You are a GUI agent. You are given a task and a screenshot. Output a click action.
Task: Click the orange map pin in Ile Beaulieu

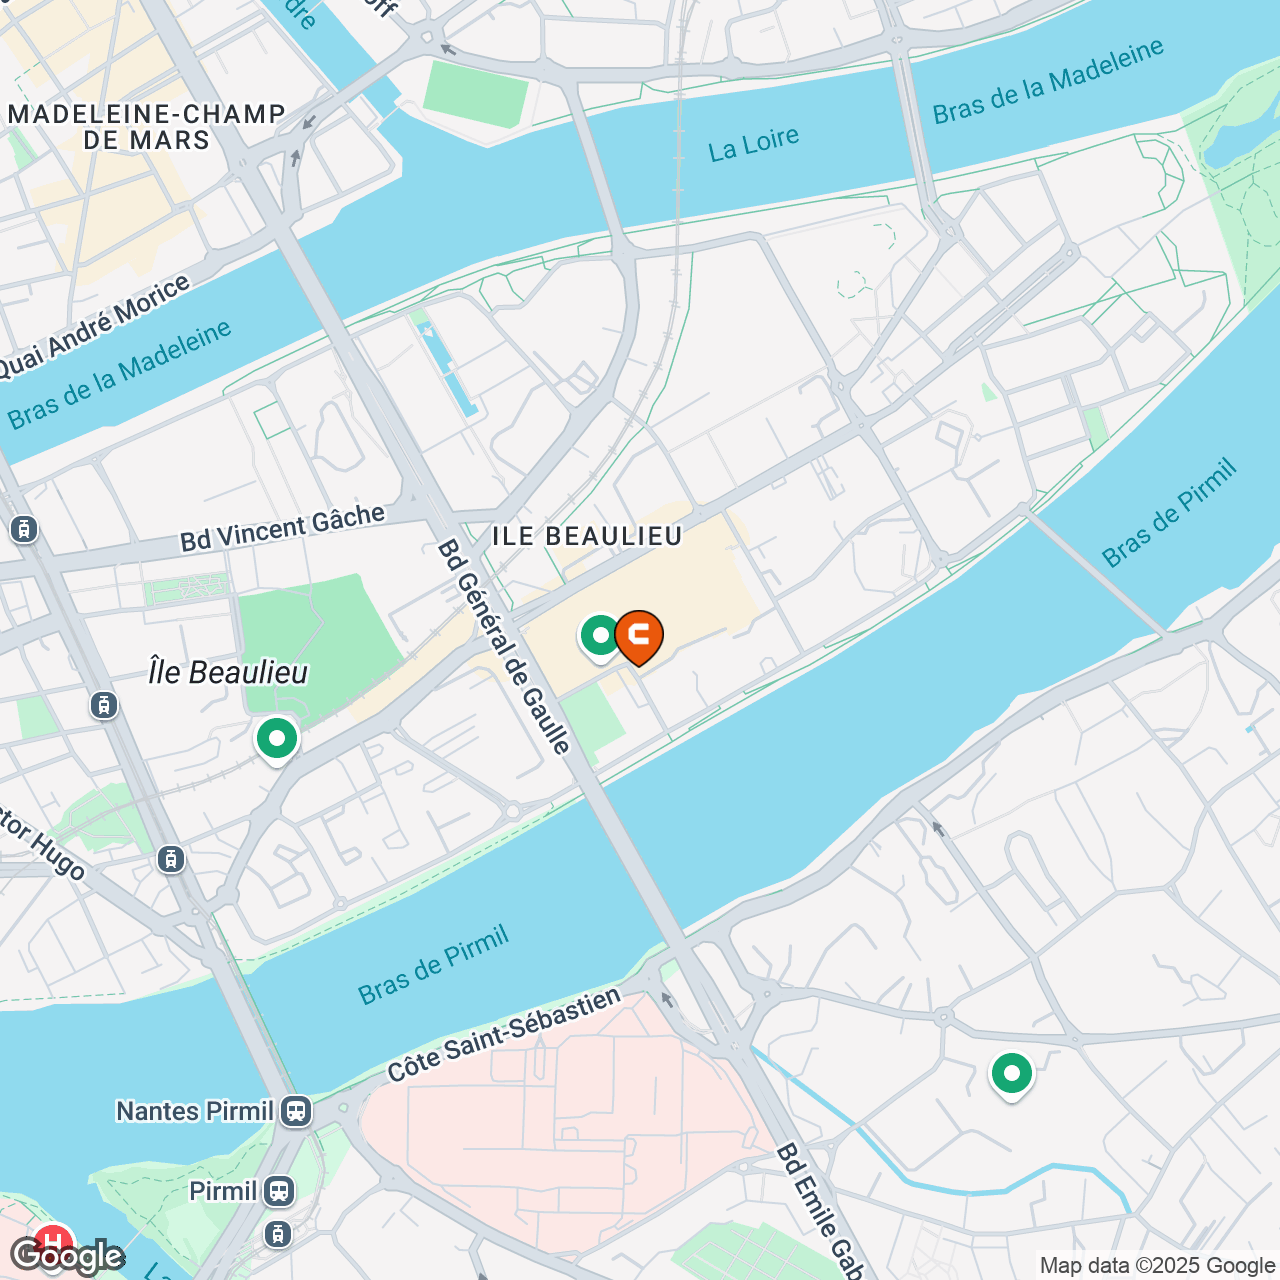tap(638, 637)
